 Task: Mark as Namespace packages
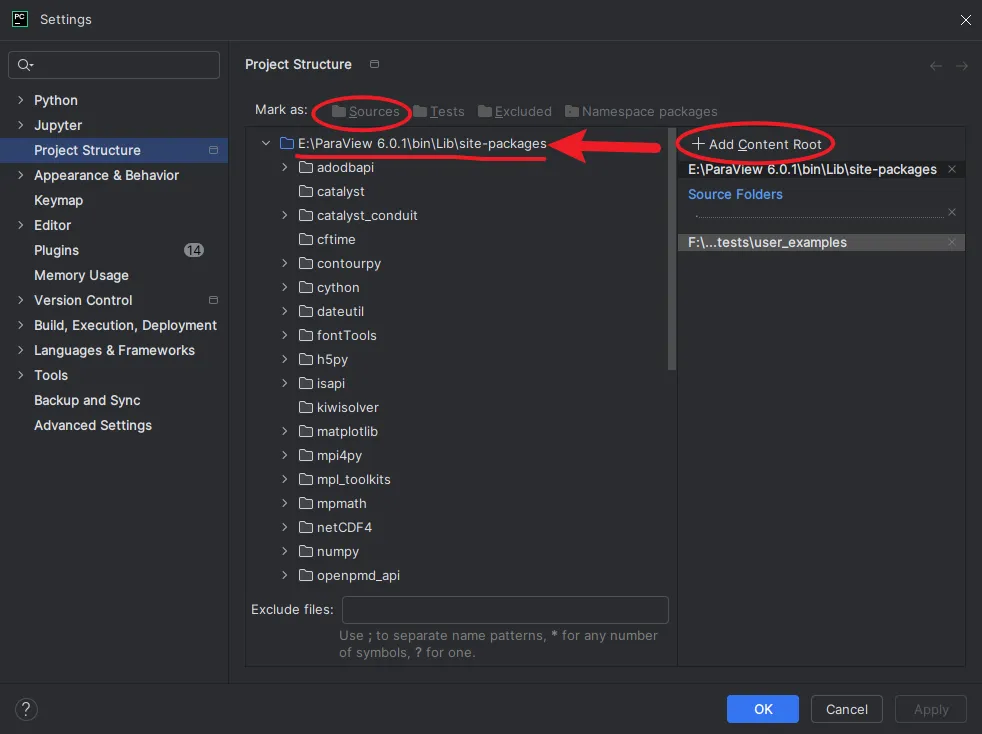click(640, 111)
